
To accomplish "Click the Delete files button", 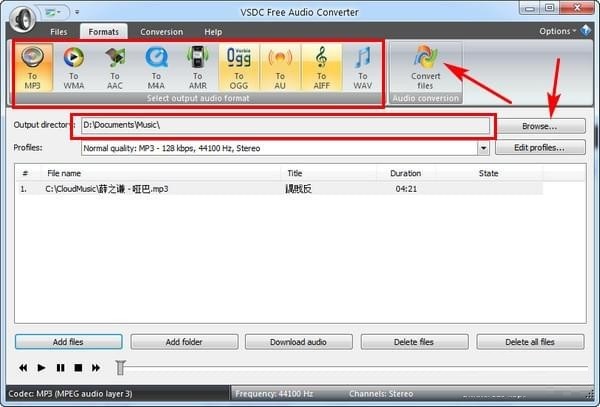I will [x=414, y=342].
